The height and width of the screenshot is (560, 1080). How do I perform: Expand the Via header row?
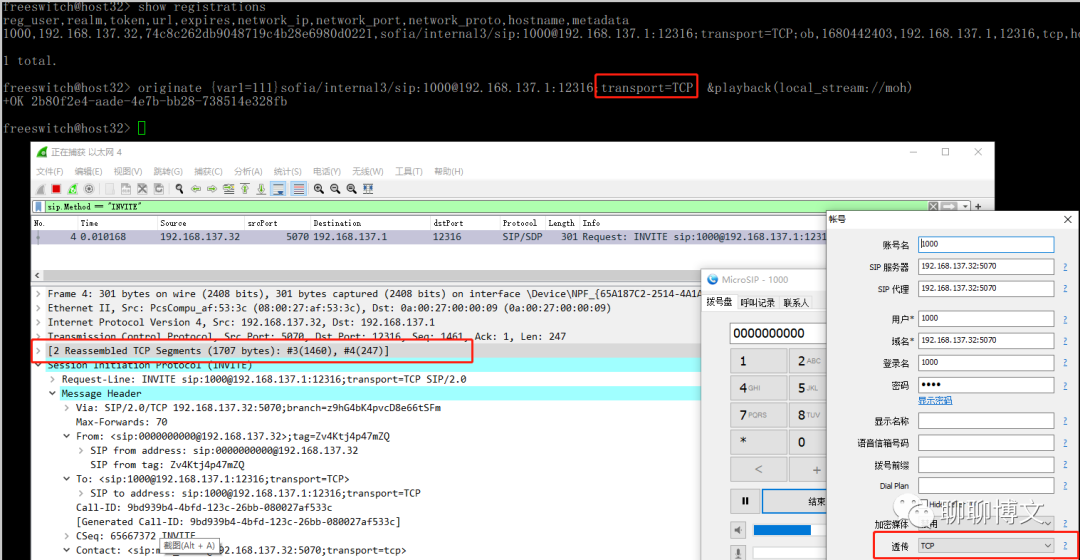coord(67,408)
